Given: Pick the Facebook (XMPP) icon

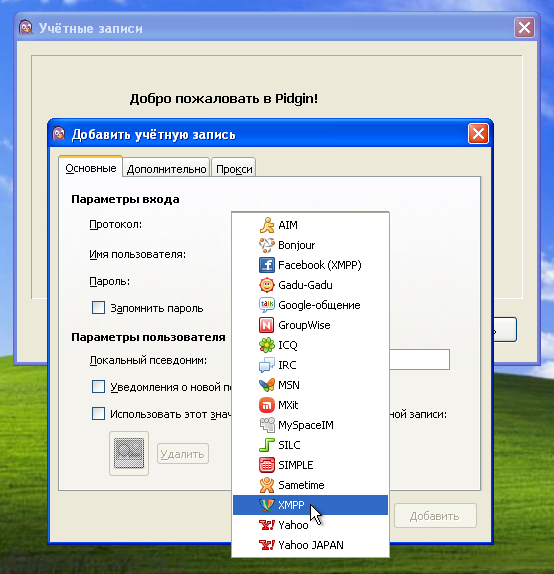Looking at the screenshot, I should [267, 265].
